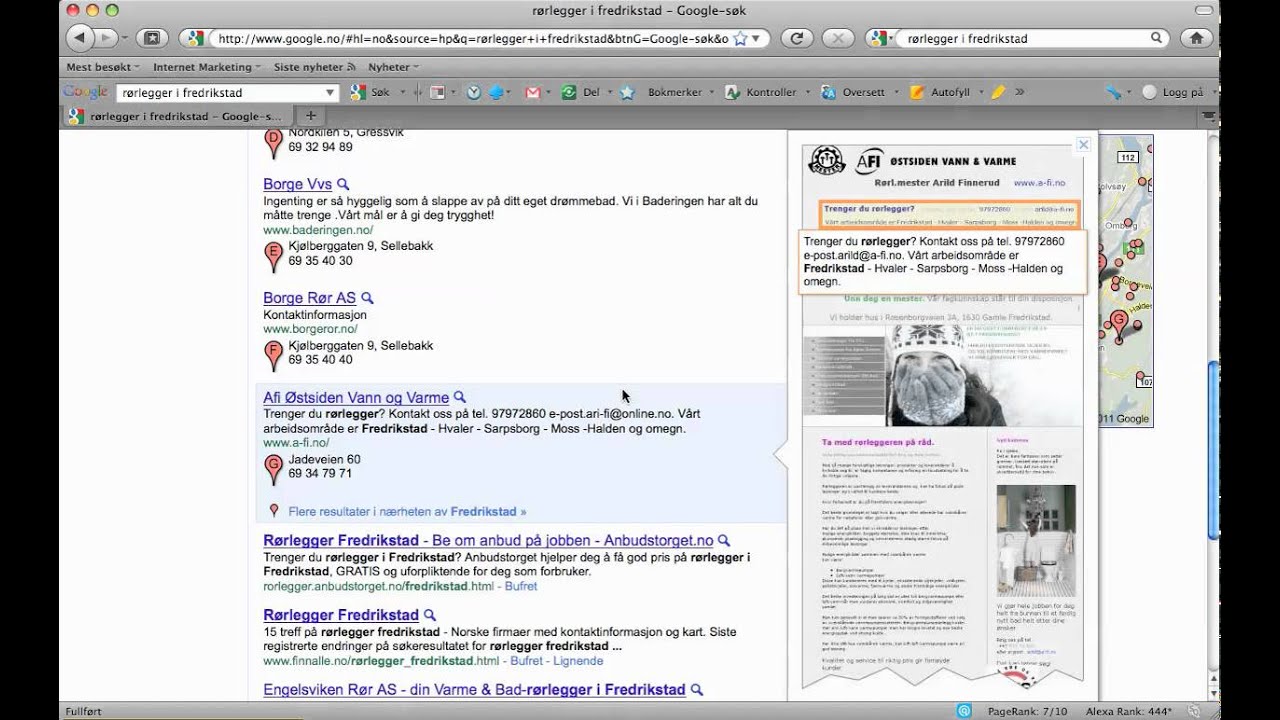Open the URL bar history dropdown arrow
The height and width of the screenshot is (720, 1280).
click(756, 38)
